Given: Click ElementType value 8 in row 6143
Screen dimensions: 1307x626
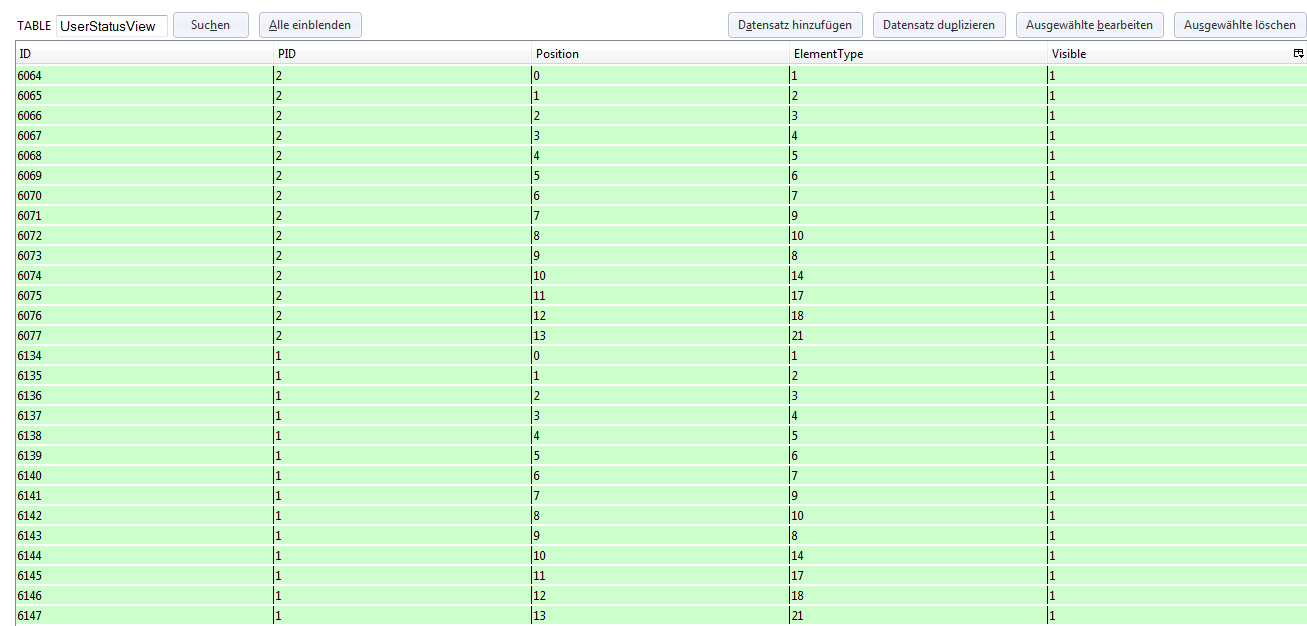Looking at the screenshot, I should coord(794,536).
